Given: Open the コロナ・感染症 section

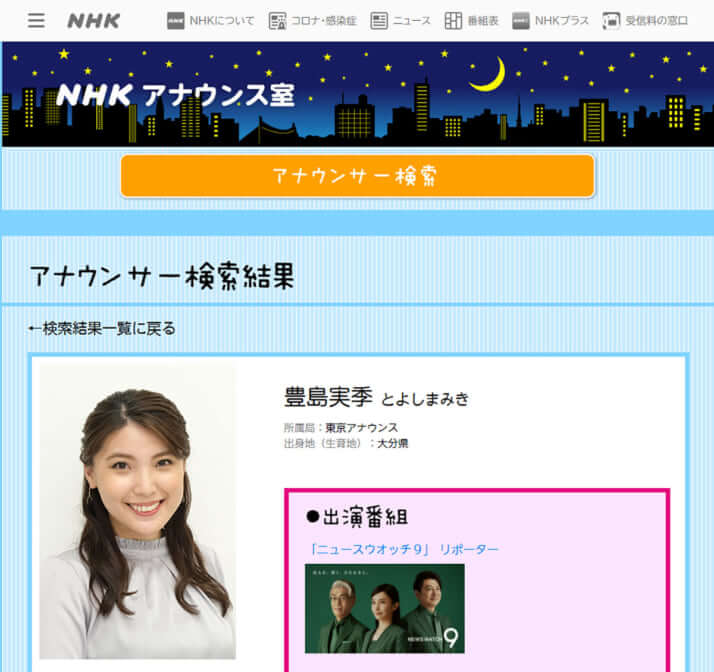Looking at the screenshot, I should coord(312,21).
